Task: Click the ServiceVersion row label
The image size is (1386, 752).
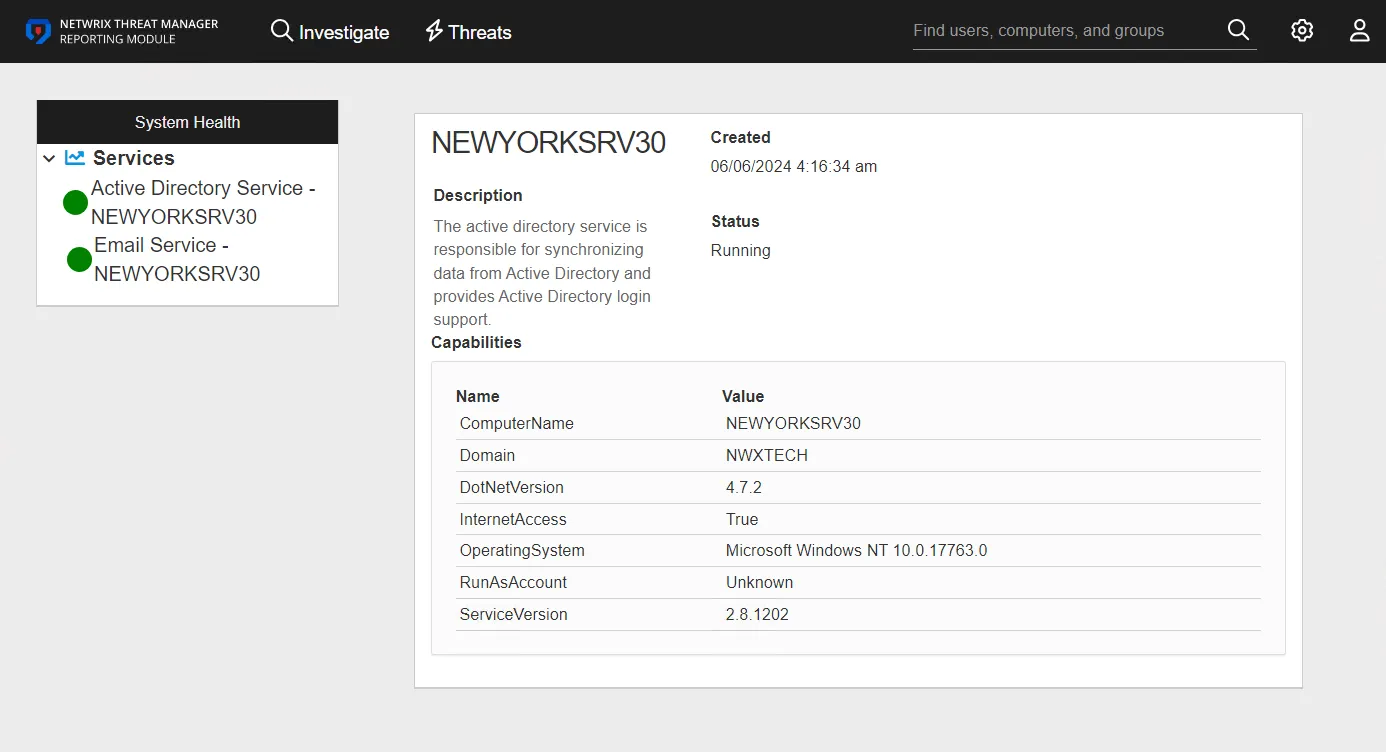Action: click(x=514, y=614)
